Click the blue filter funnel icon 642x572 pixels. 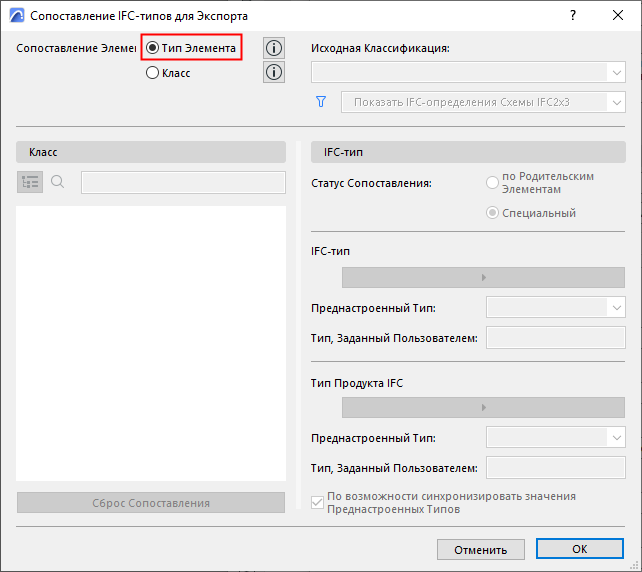tap(321, 101)
